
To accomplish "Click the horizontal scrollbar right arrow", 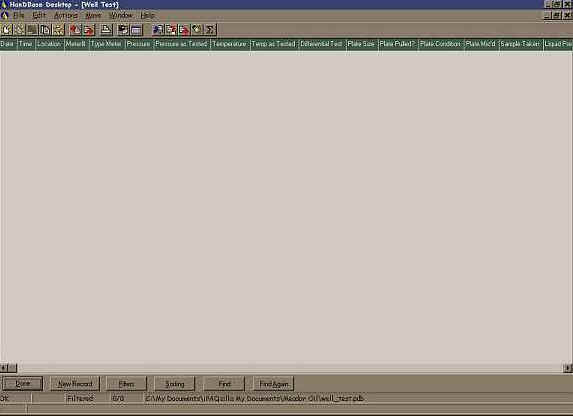I will (568, 367).
